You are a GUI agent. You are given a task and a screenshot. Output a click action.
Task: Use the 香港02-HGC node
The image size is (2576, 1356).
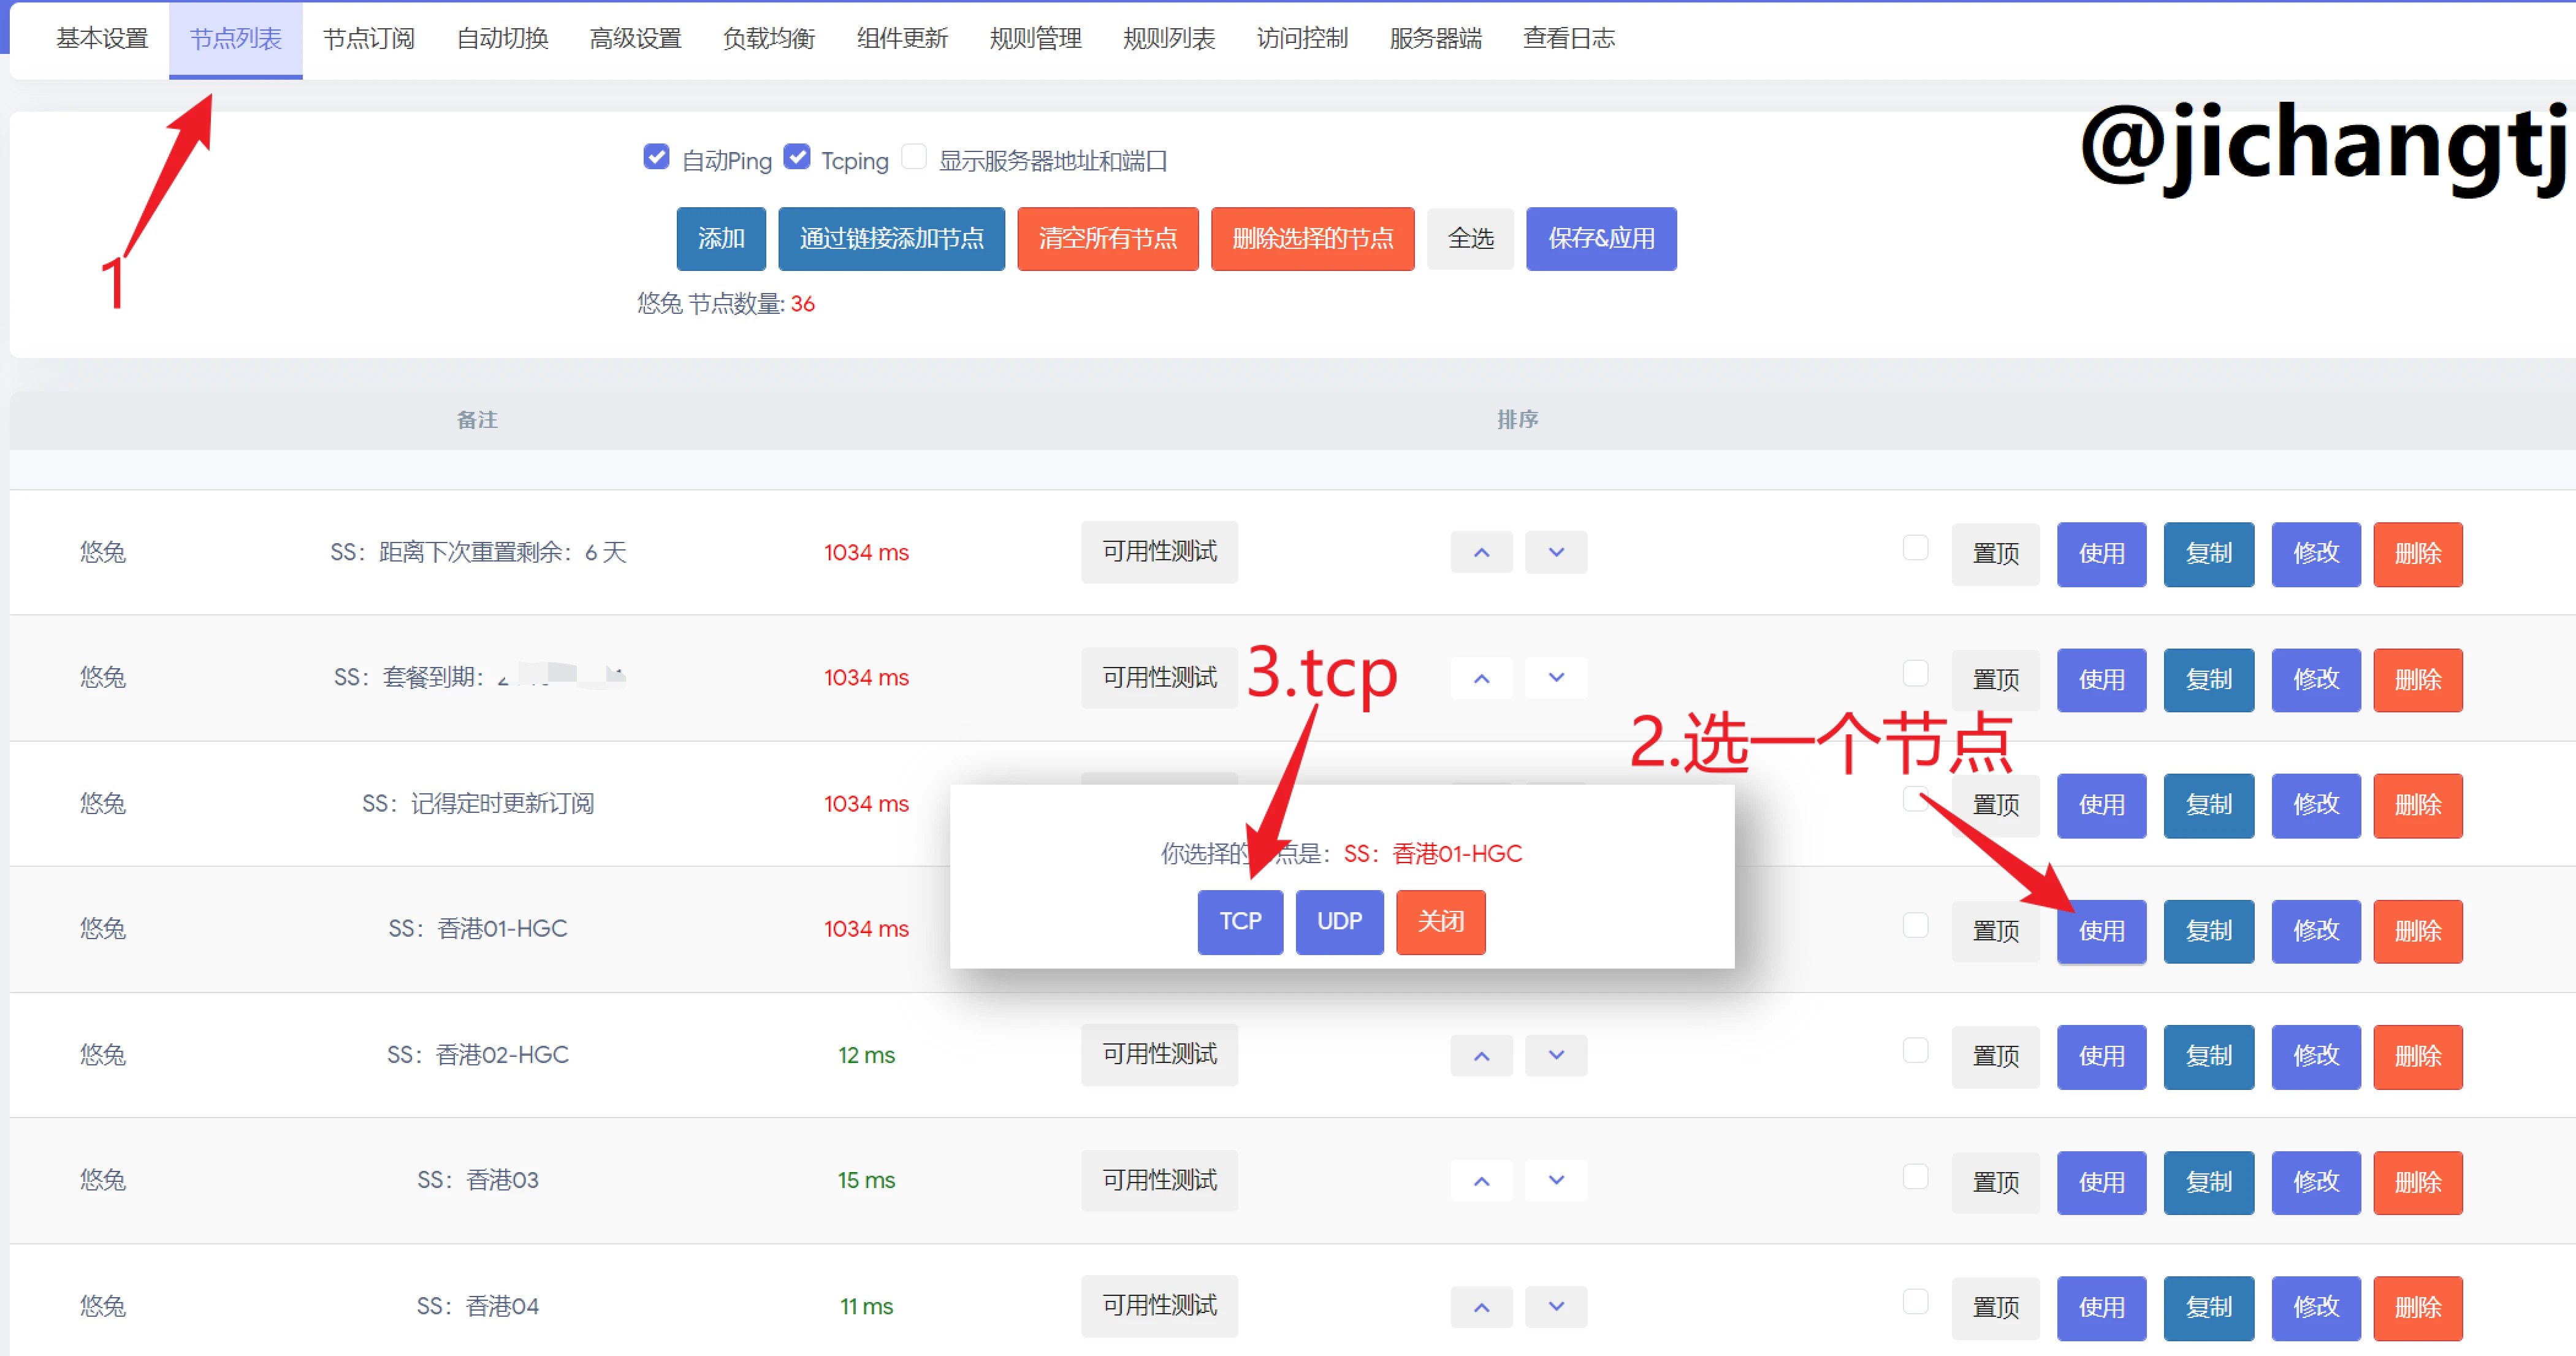(x=2101, y=1057)
